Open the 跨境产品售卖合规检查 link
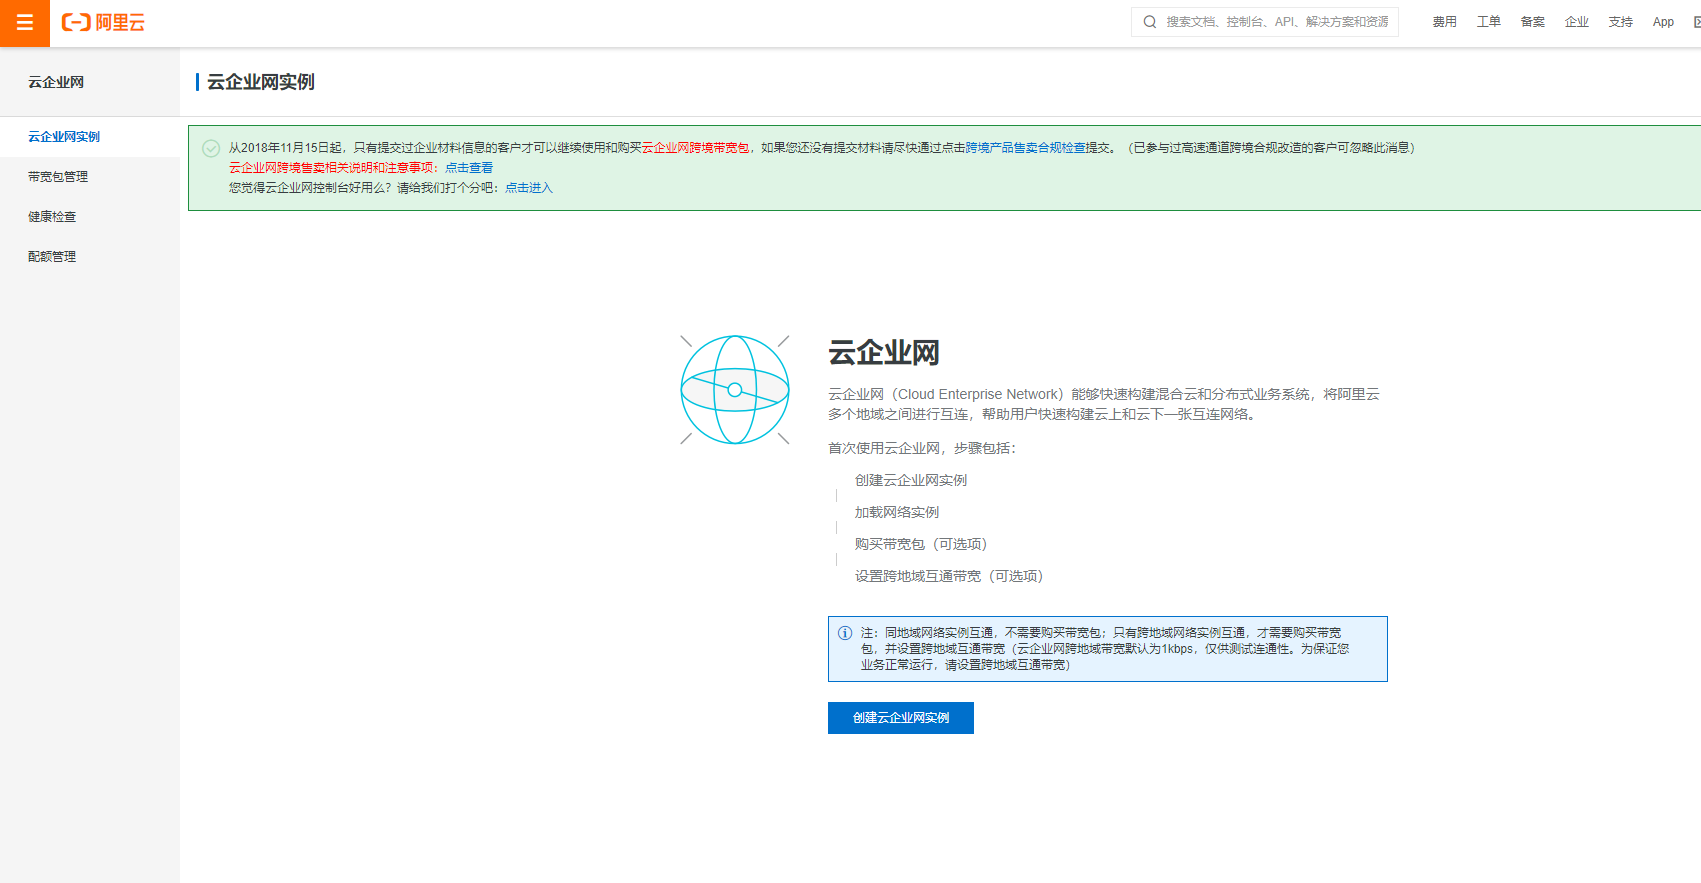This screenshot has height=883, width=1701. 1025,148
